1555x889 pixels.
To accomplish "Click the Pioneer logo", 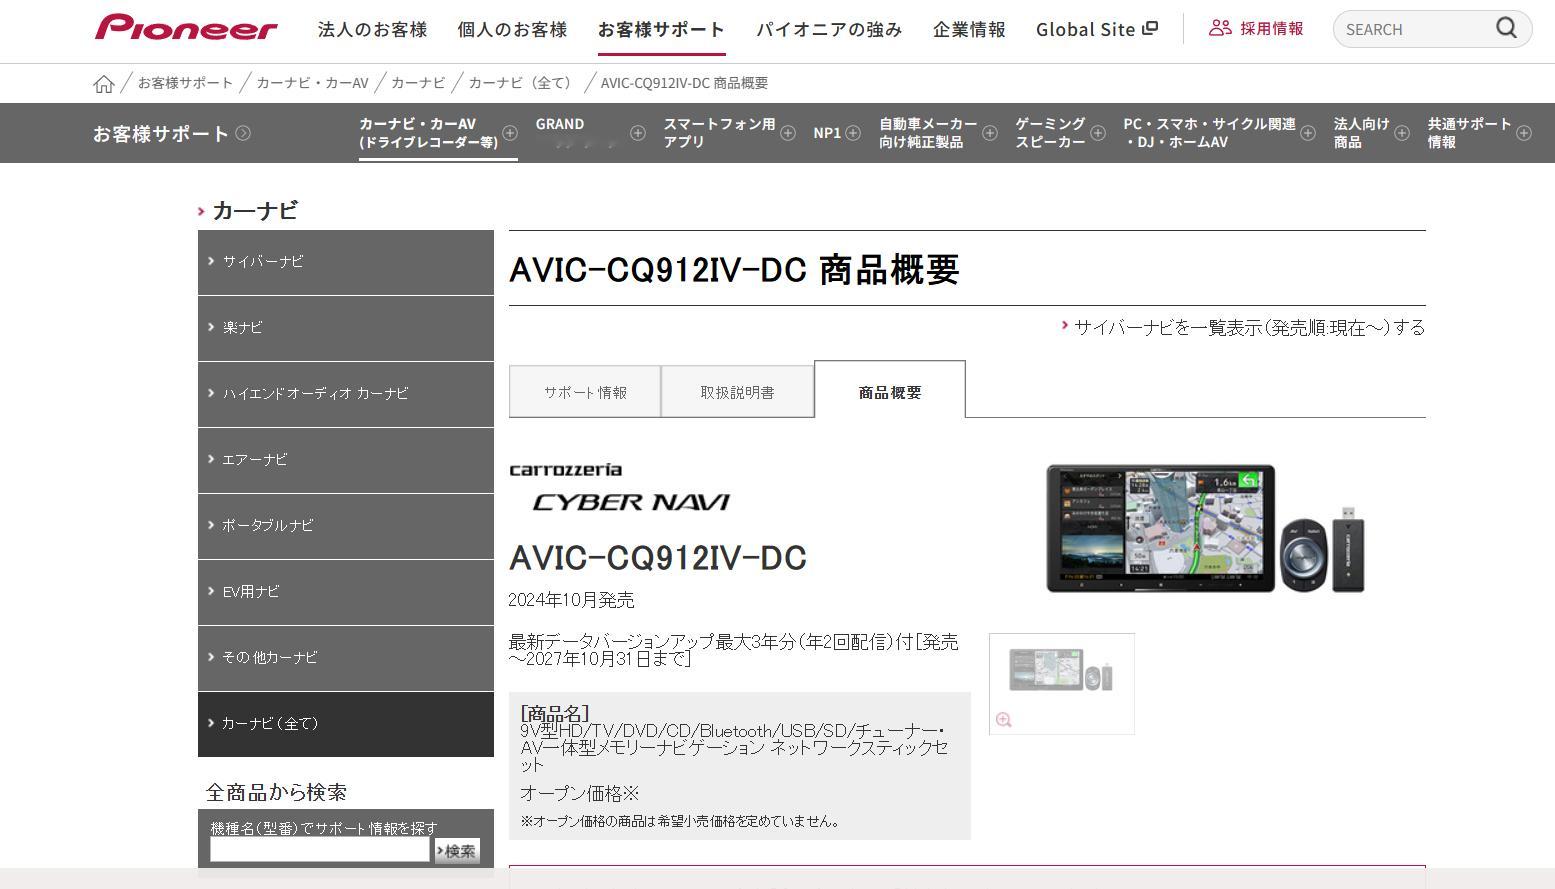I will point(186,28).
